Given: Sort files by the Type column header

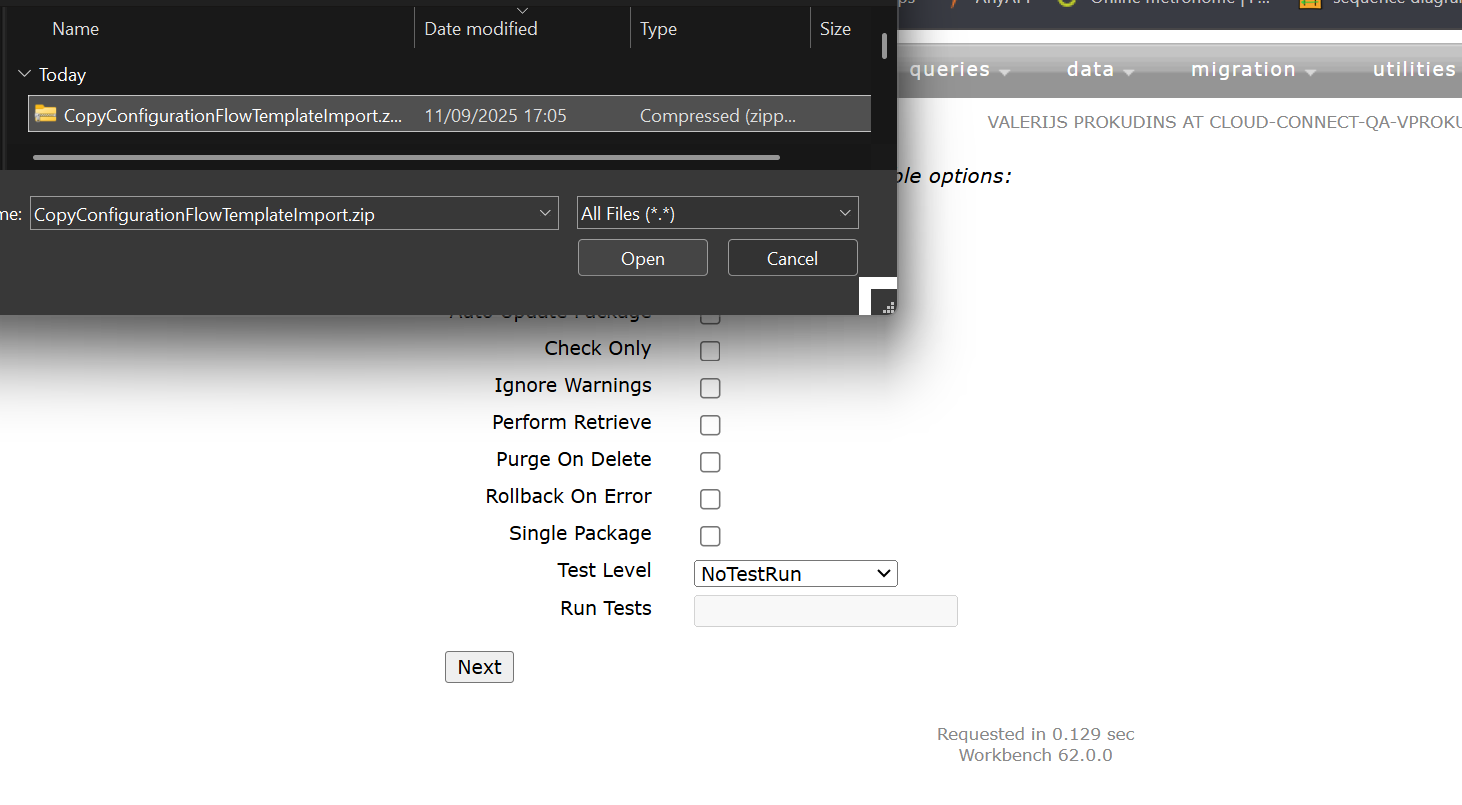Looking at the screenshot, I should tap(659, 29).
